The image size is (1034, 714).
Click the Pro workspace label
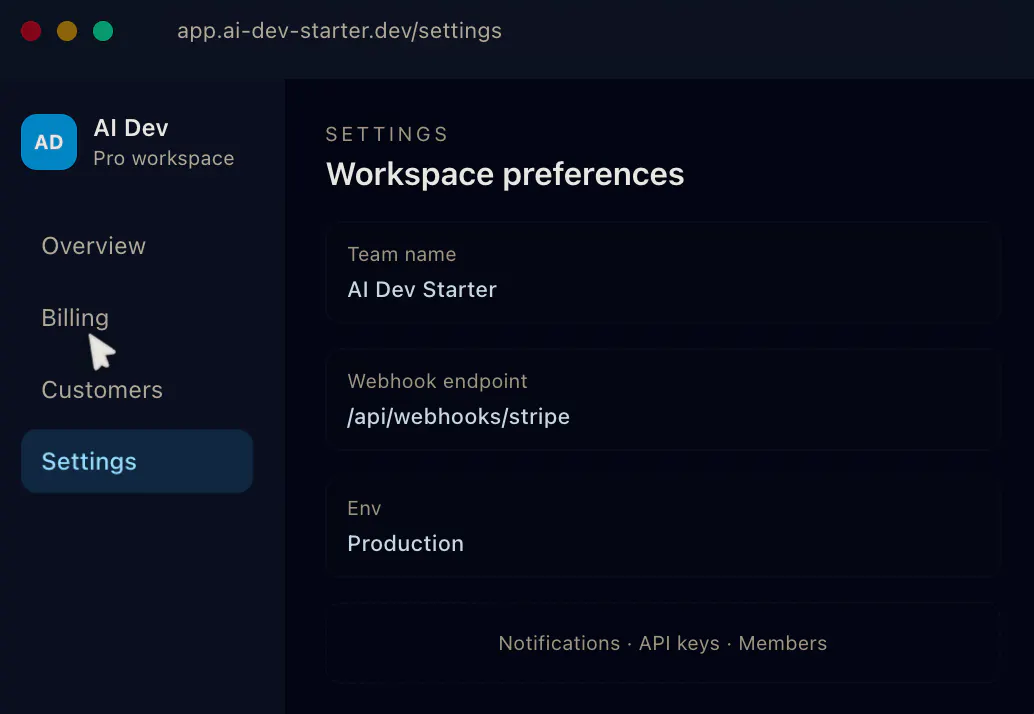point(164,158)
